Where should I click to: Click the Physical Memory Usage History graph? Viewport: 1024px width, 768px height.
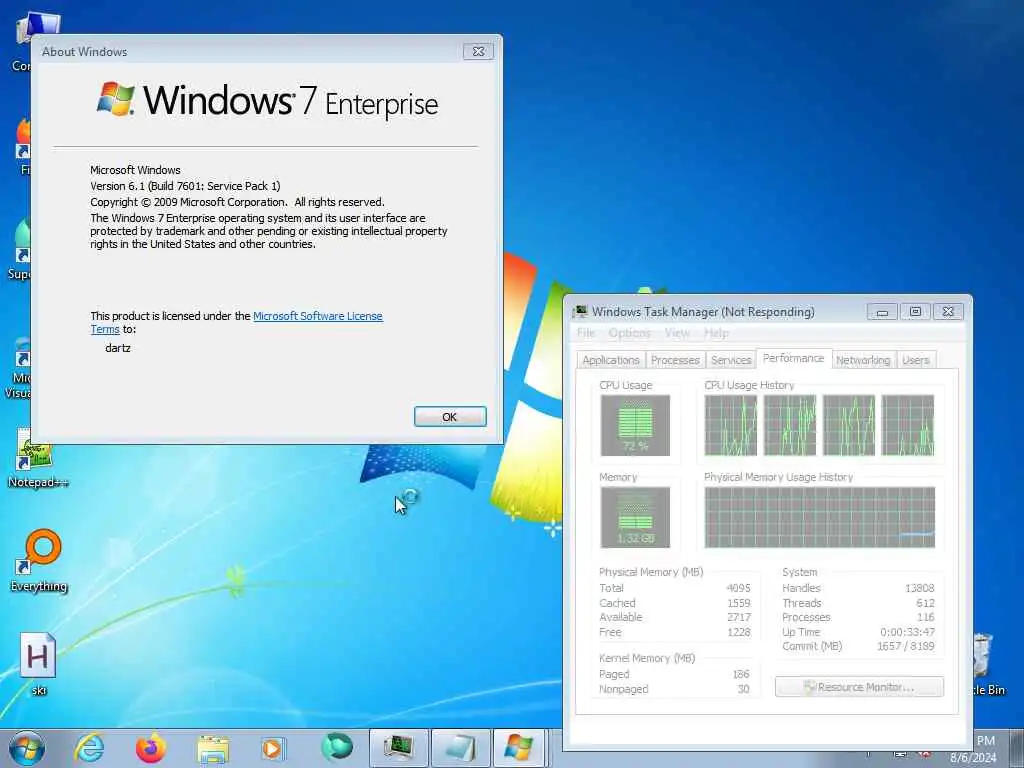pyautogui.click(x=820, y=517)
